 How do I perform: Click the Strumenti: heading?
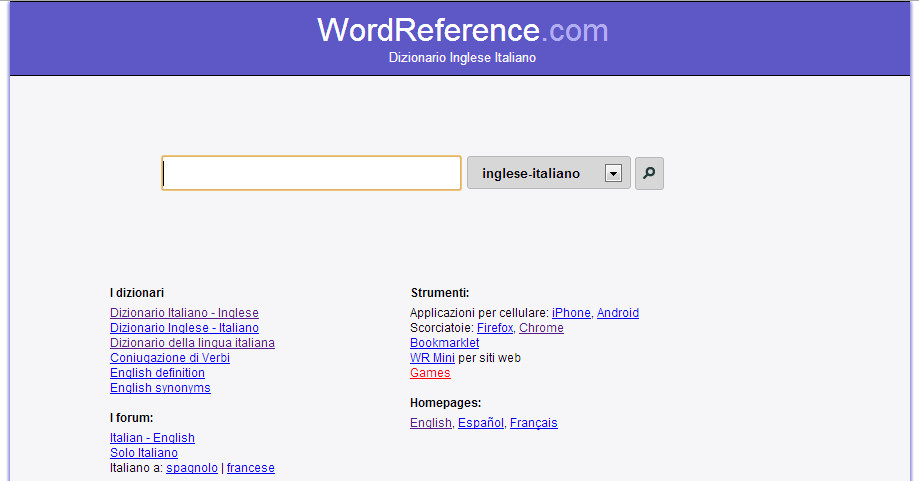[x=440, y=293]
